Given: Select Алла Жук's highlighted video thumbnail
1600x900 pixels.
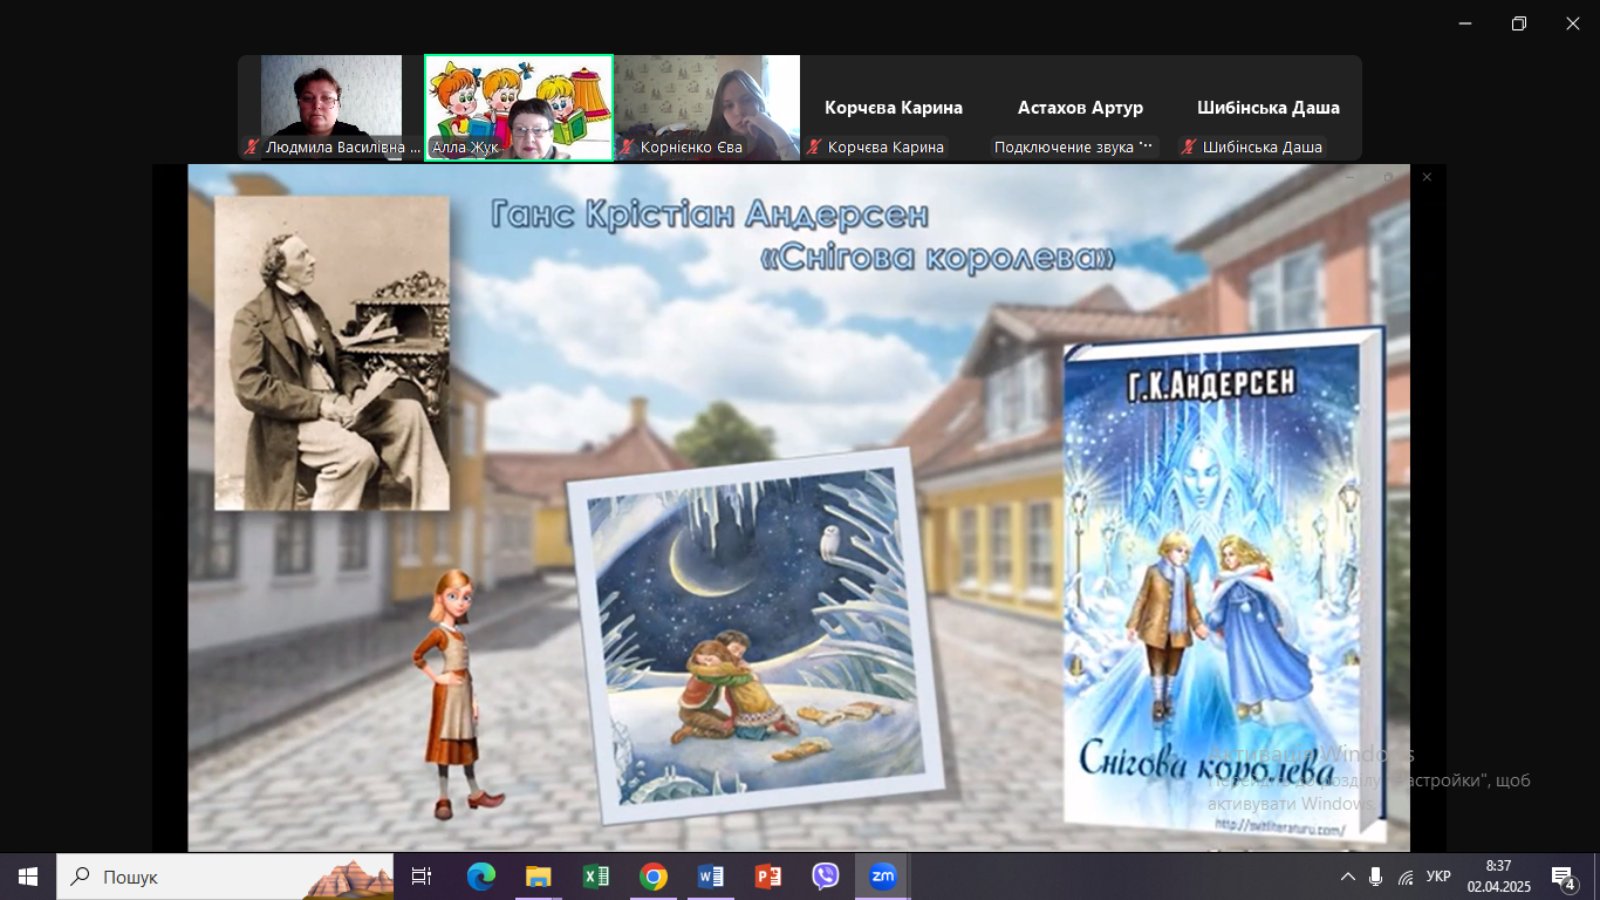Looking at the screenshot, I should click(x=518, y=107).
